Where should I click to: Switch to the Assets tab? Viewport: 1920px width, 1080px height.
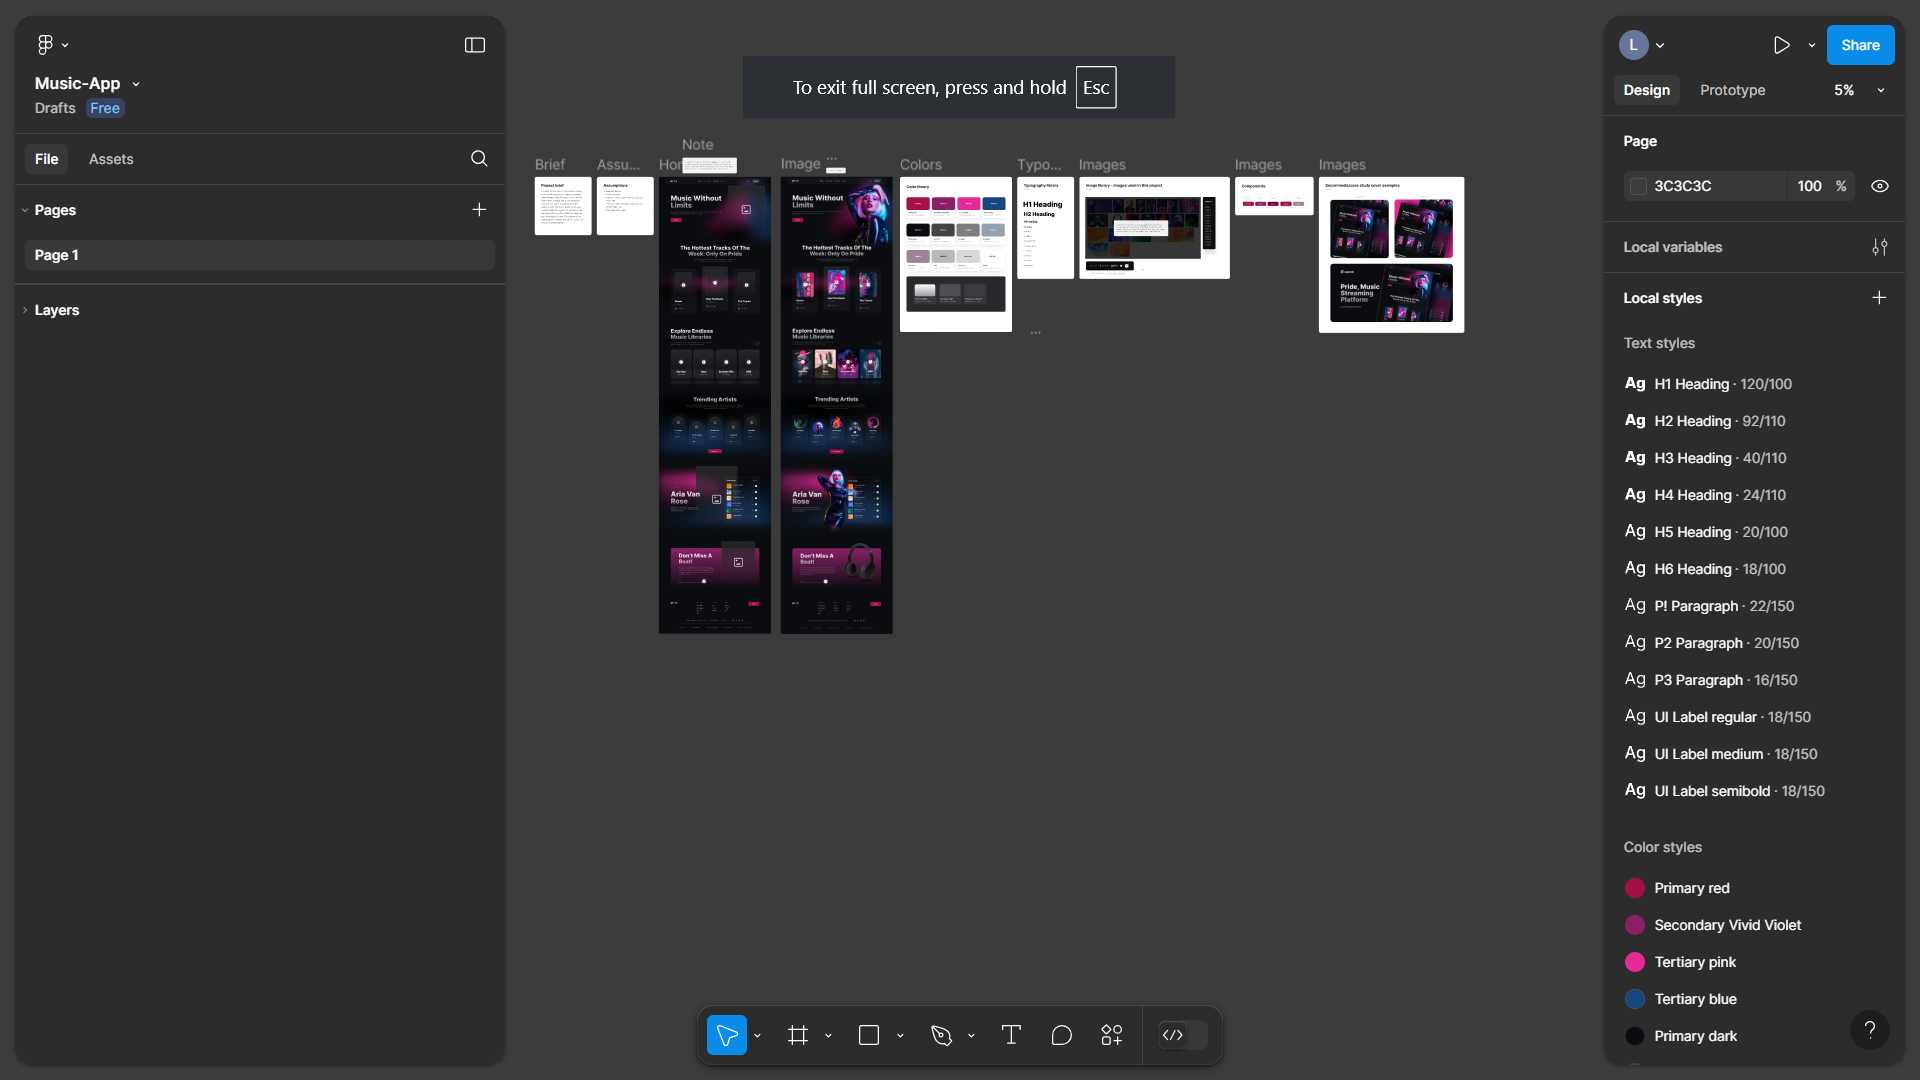click(111, 159)
